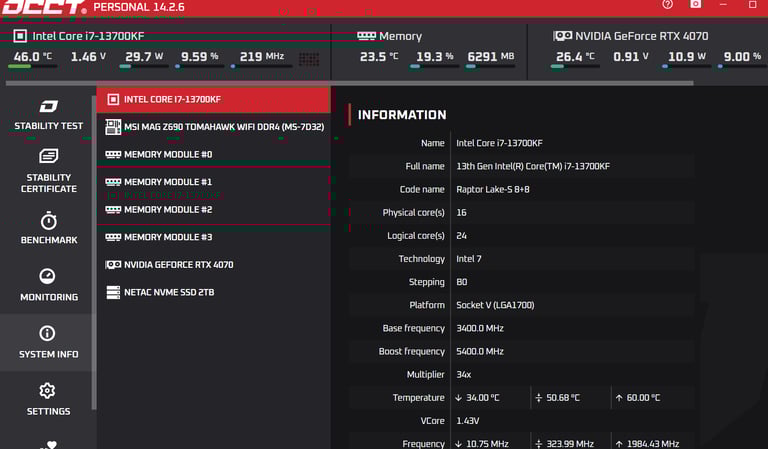Click the VCore value 1.43V
The height and width of the screenshot is (449, 768).
[x=468, y=421]
